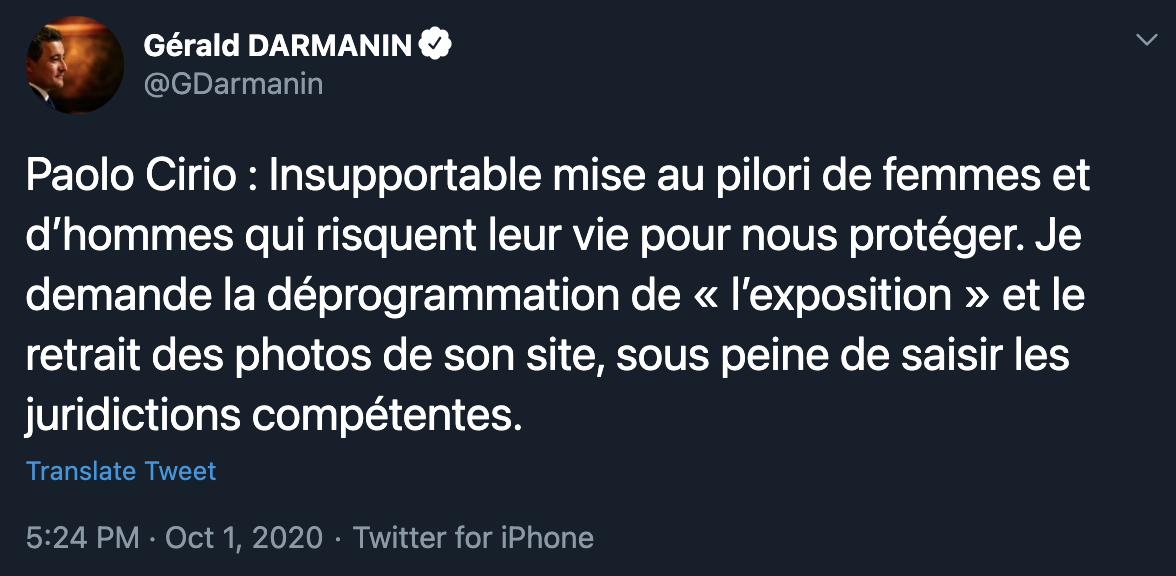
Task: Open the 5:24 PM timestamp link
Action: click(x=82, y=538)
